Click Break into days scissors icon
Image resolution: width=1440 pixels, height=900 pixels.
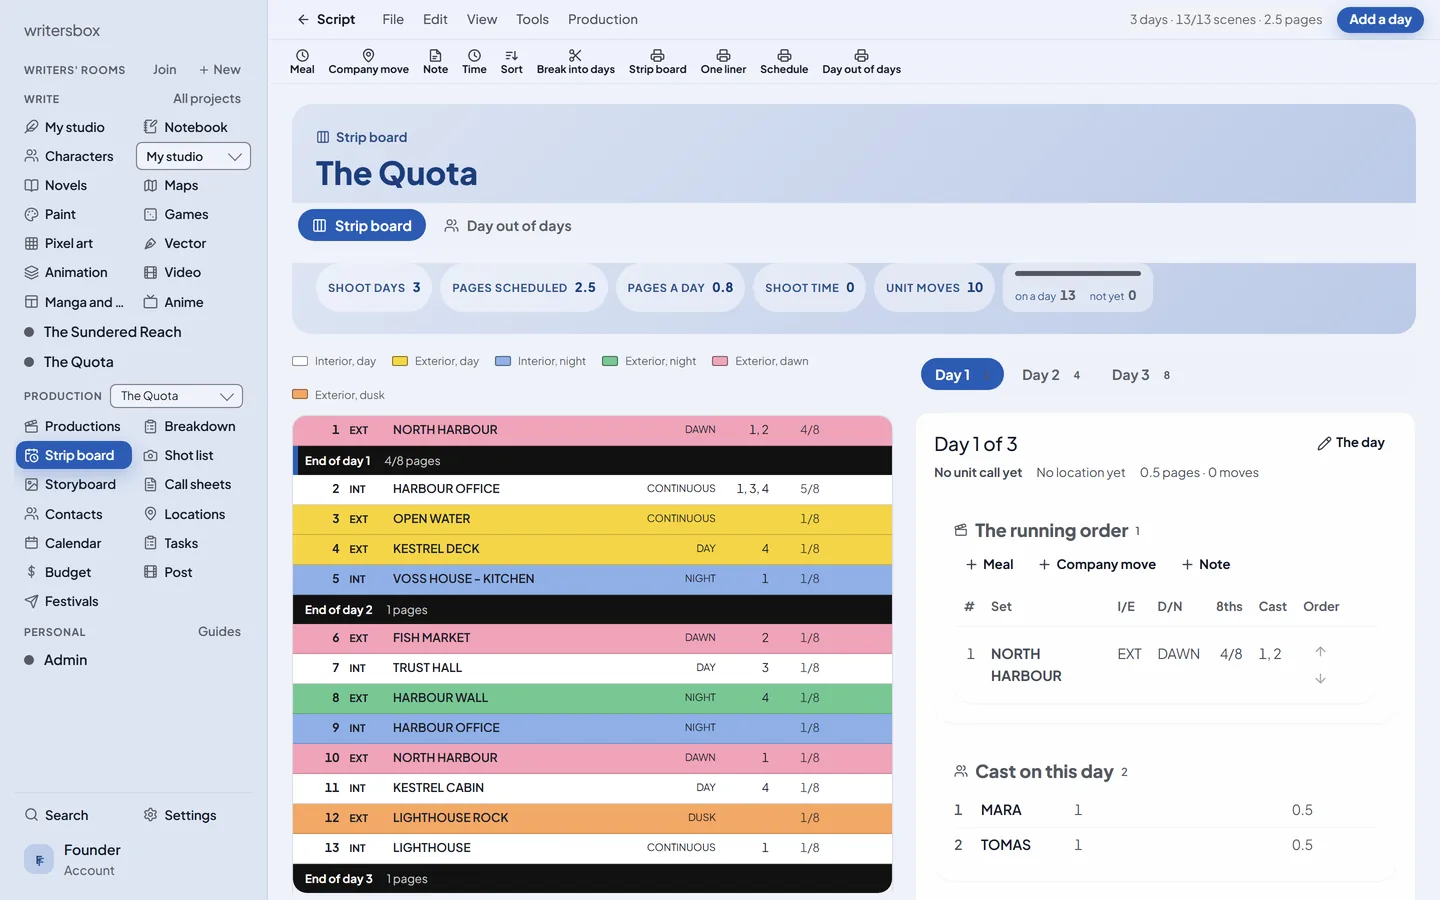[x=575, y=56]
